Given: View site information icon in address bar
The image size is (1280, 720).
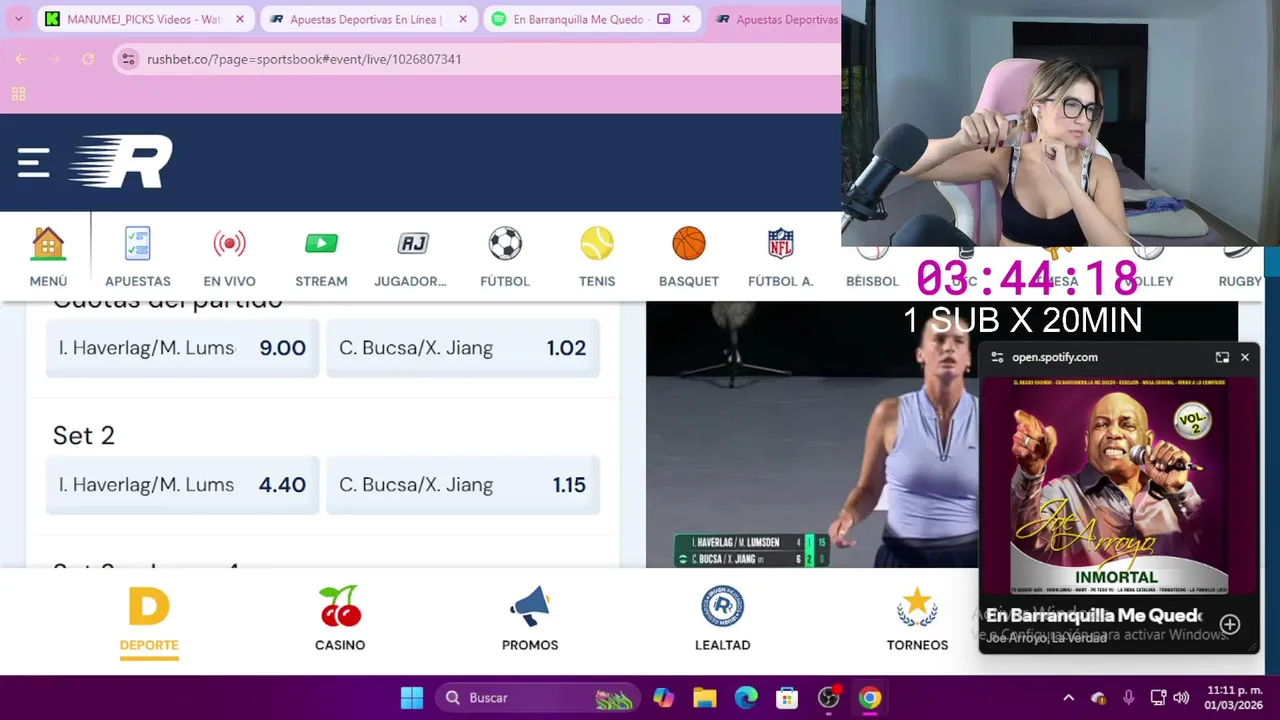Looking at the screenshot, I should pos(128,59).
